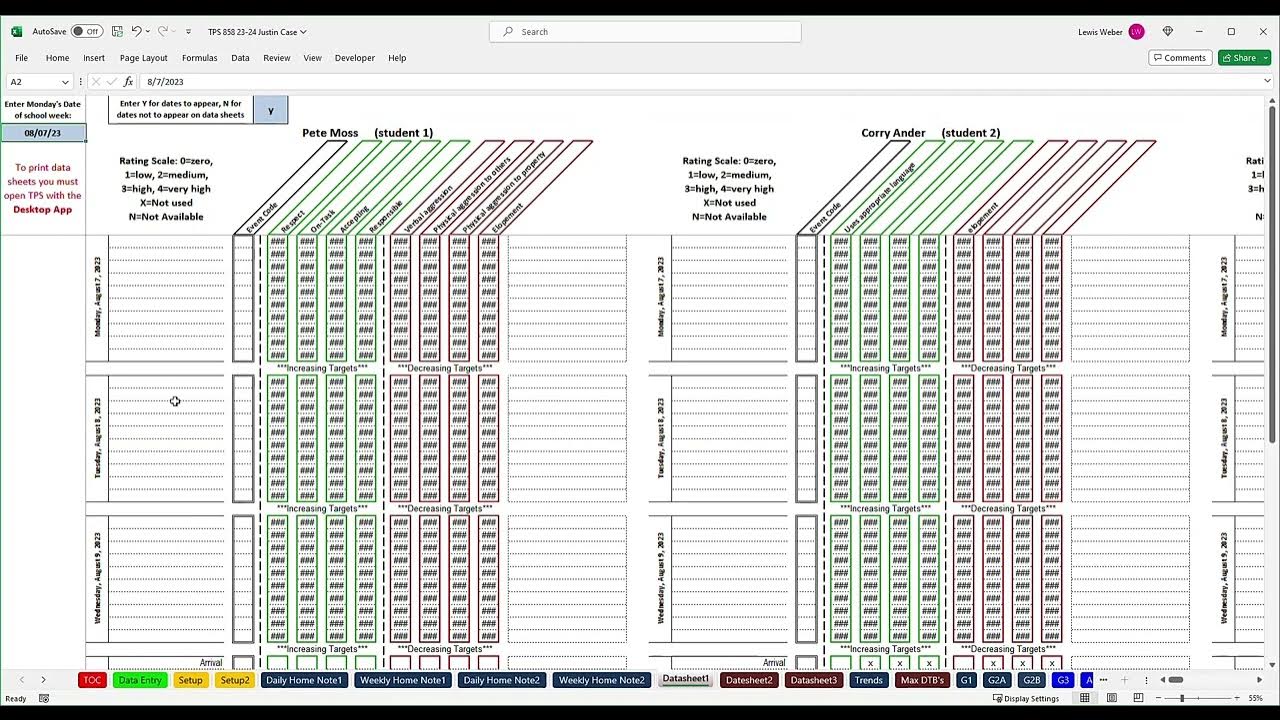Open the Data tab

point(240,58)
